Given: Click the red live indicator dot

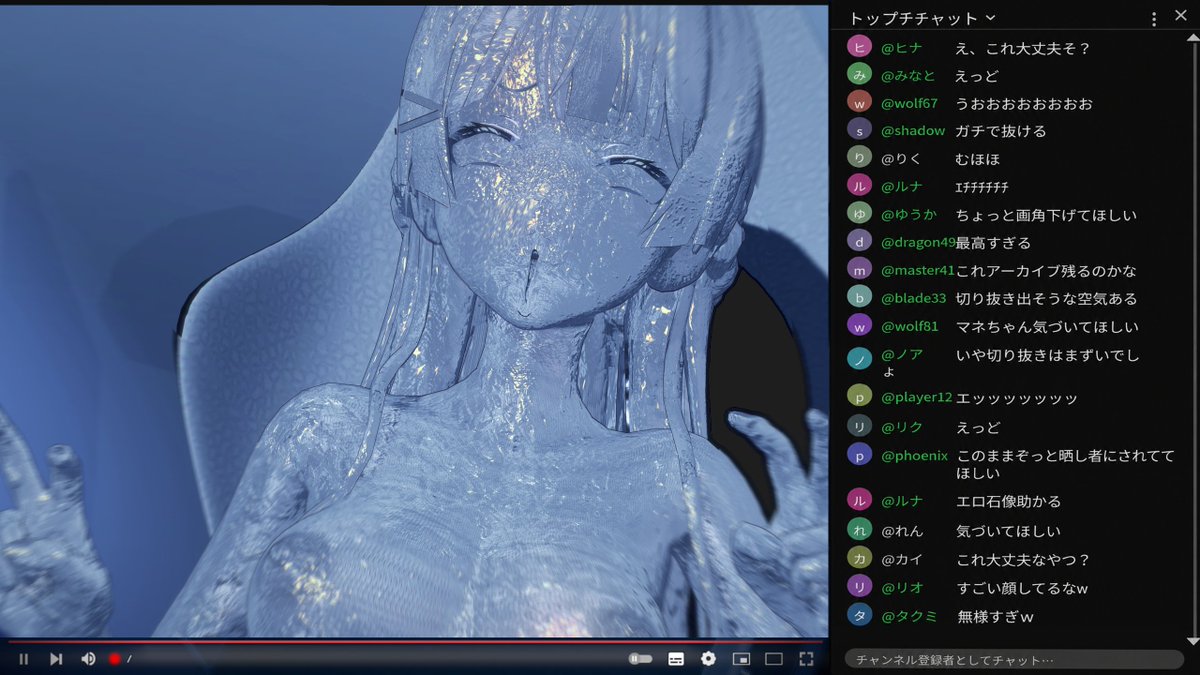Looking at the screenshot, I should pyautogui.click(x=114, y=659).
